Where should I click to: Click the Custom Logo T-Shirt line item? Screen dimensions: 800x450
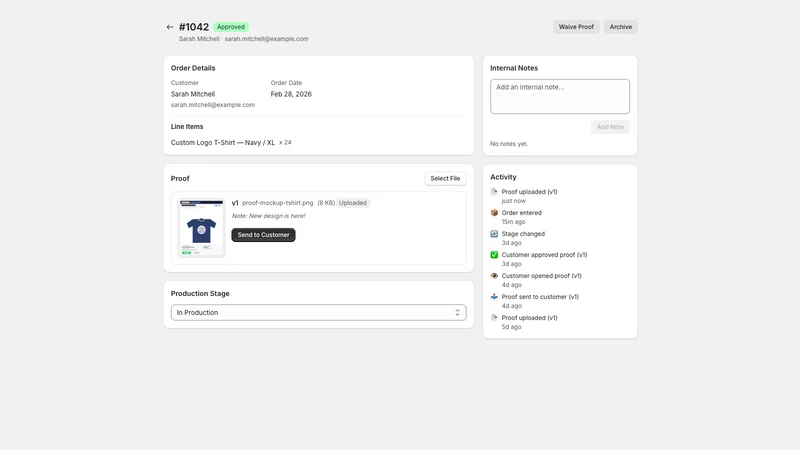[x=222, y=143]
